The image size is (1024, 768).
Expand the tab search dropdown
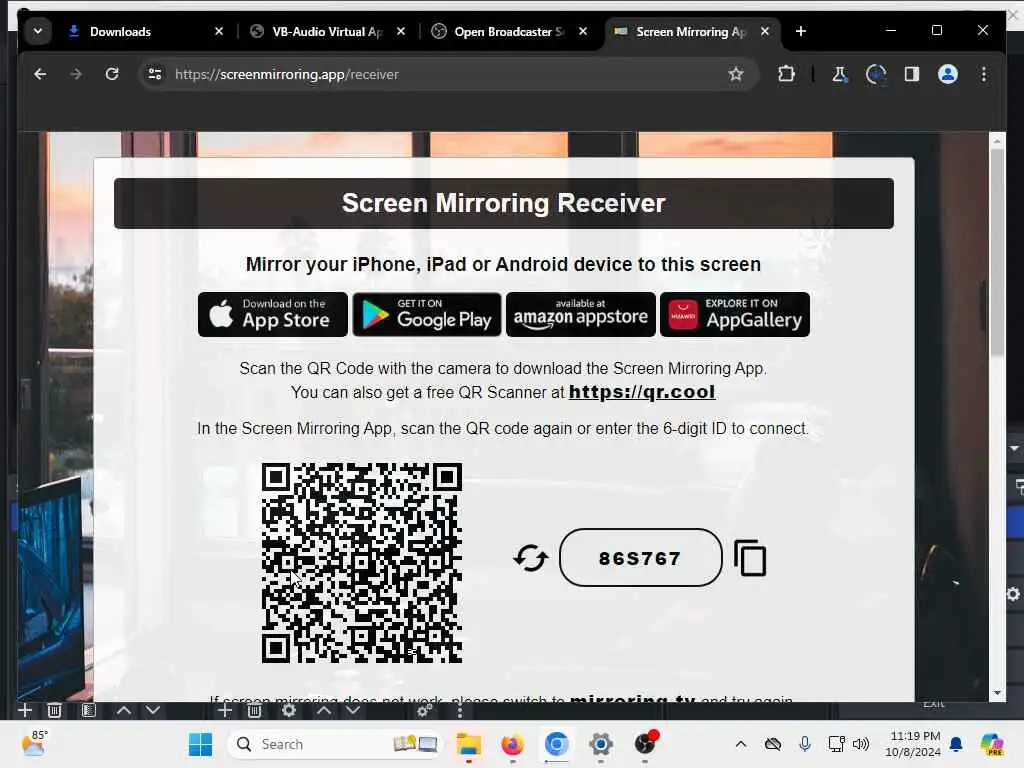(38, 31)
